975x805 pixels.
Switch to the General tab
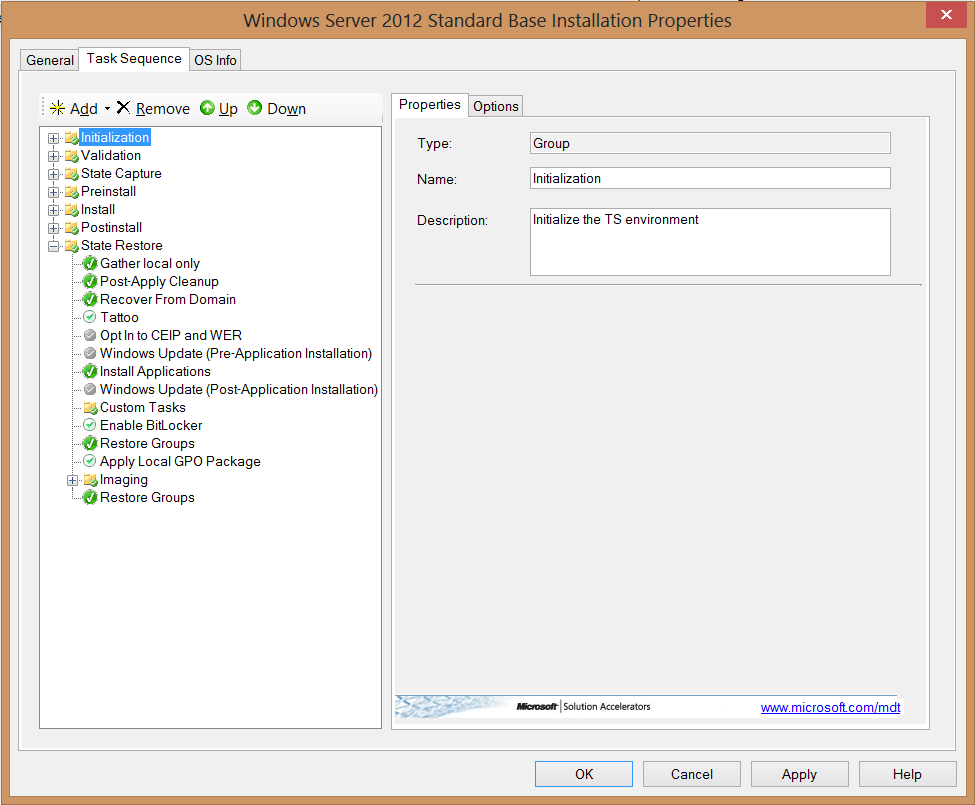pos(50,60)
